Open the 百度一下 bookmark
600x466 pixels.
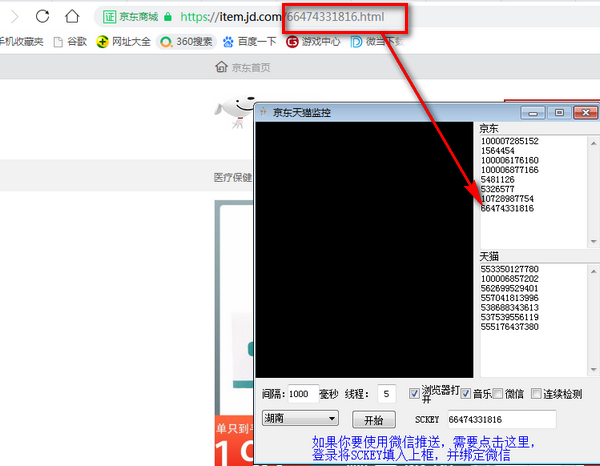(249, 42)
